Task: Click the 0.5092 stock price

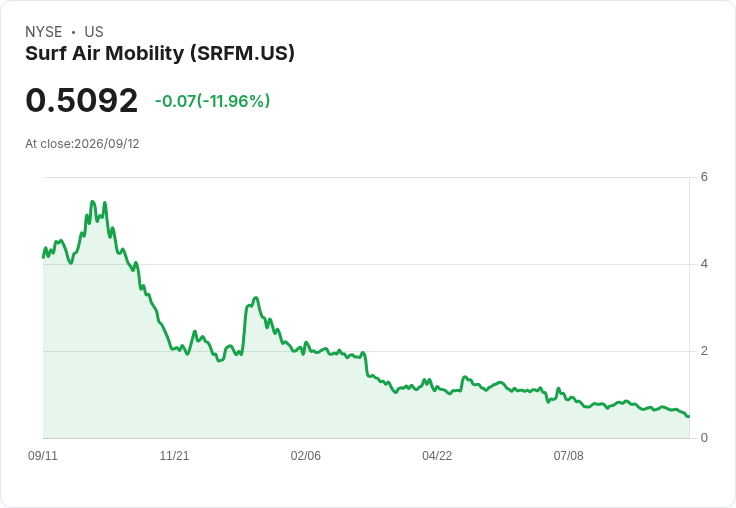Action: (82, 100)
